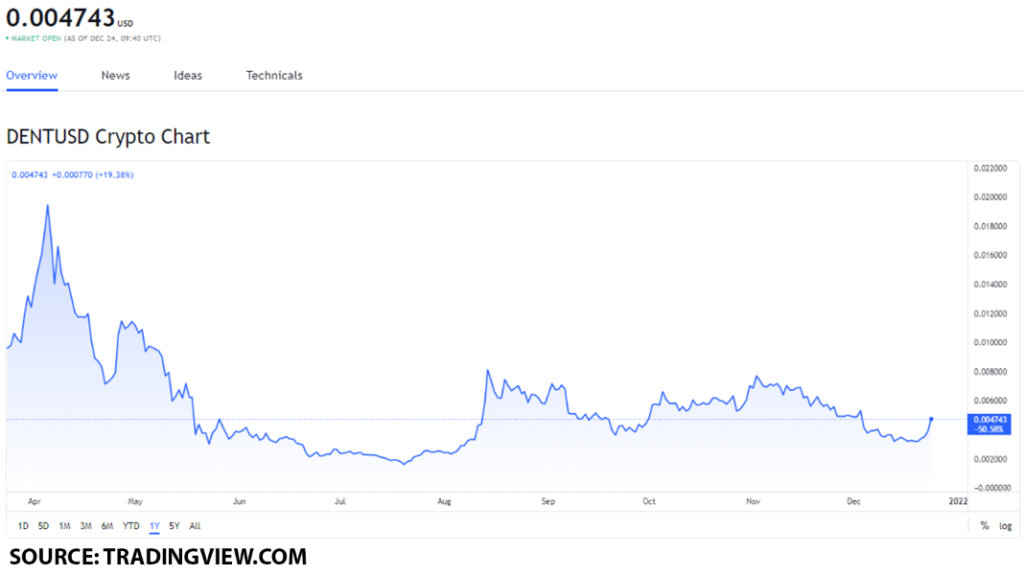
Task: Click the 0.006000 price axis label
Action: pyautogui.click(x=990, y=401)
